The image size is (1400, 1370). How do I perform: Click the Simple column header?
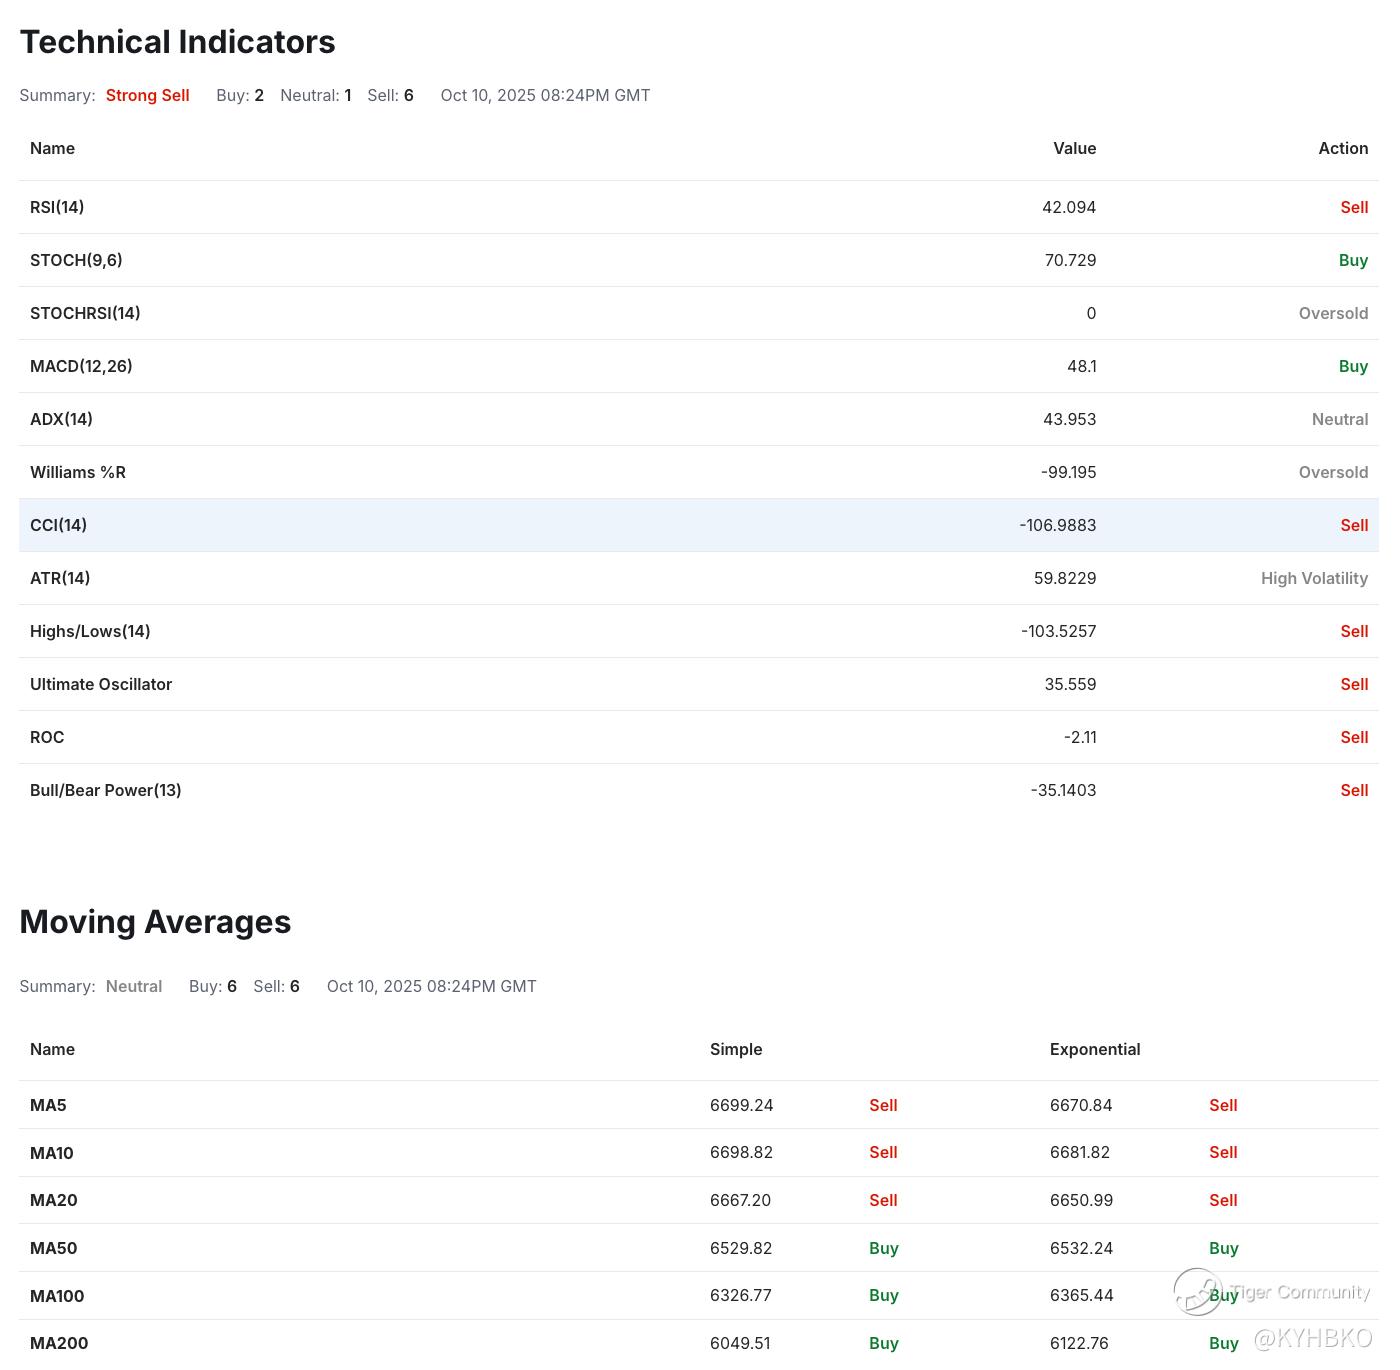pos(736,1049)
